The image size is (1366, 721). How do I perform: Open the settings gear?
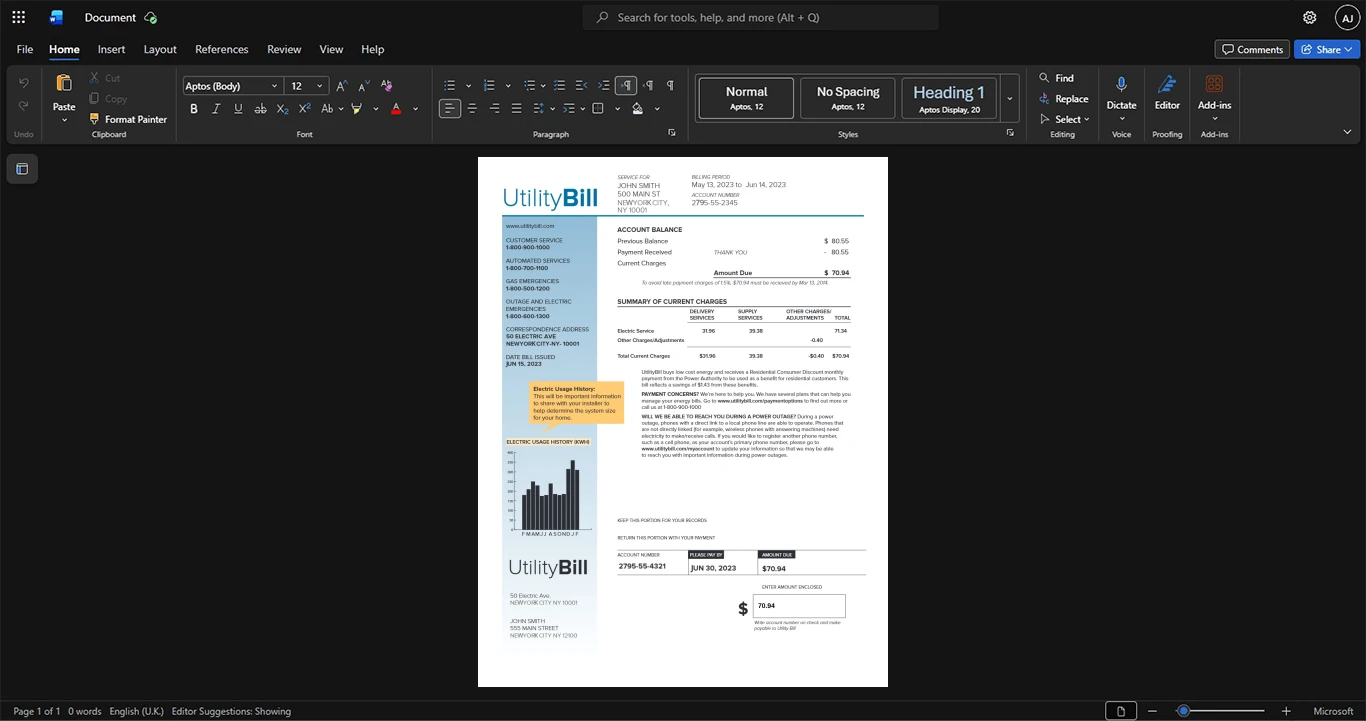point(1310,17)
